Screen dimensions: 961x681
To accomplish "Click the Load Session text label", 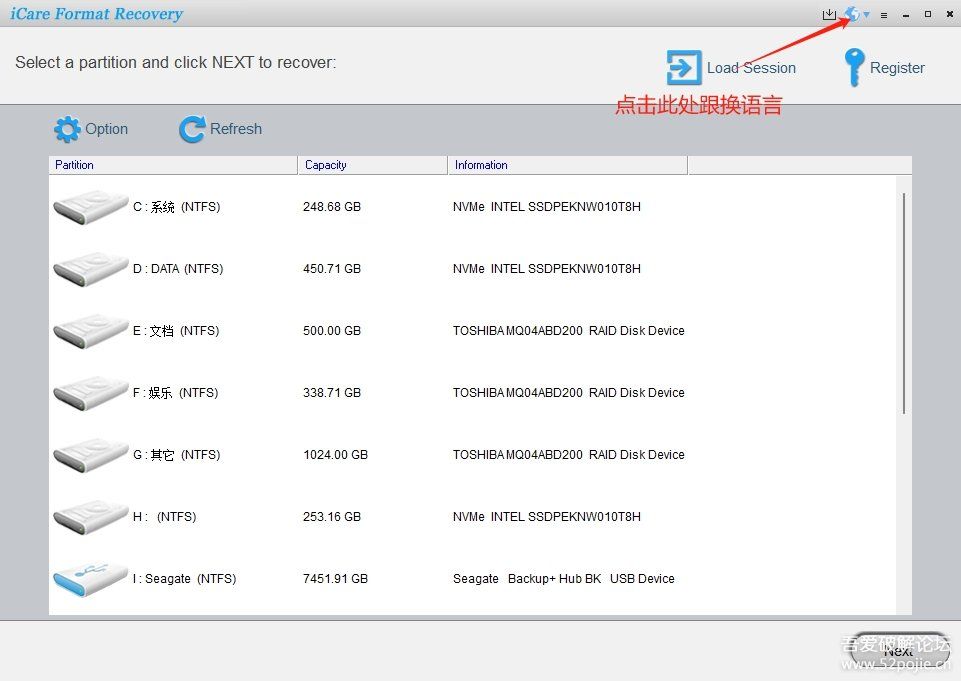I will pos(751,68).
